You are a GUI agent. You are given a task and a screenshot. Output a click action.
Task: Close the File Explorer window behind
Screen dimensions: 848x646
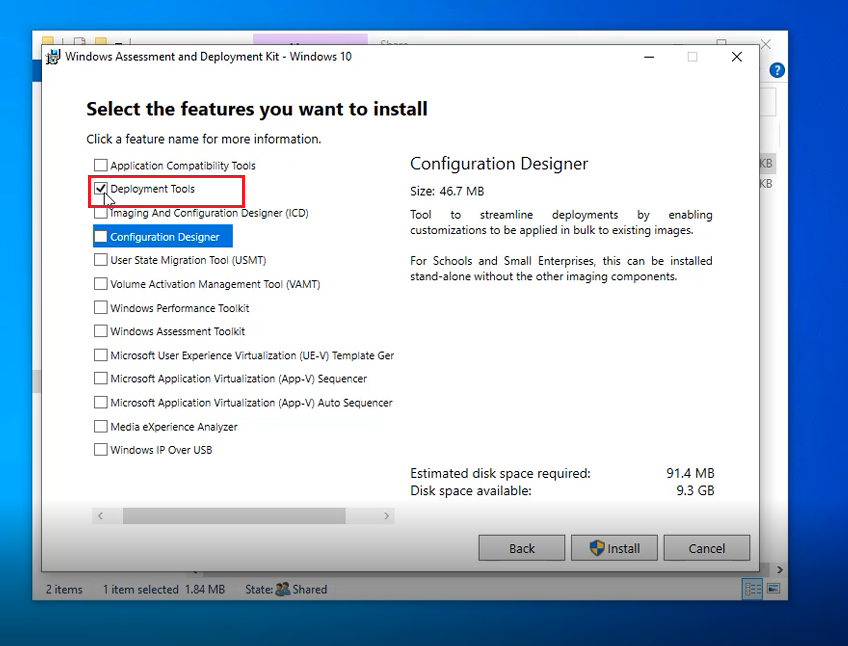tap(766, 44)
